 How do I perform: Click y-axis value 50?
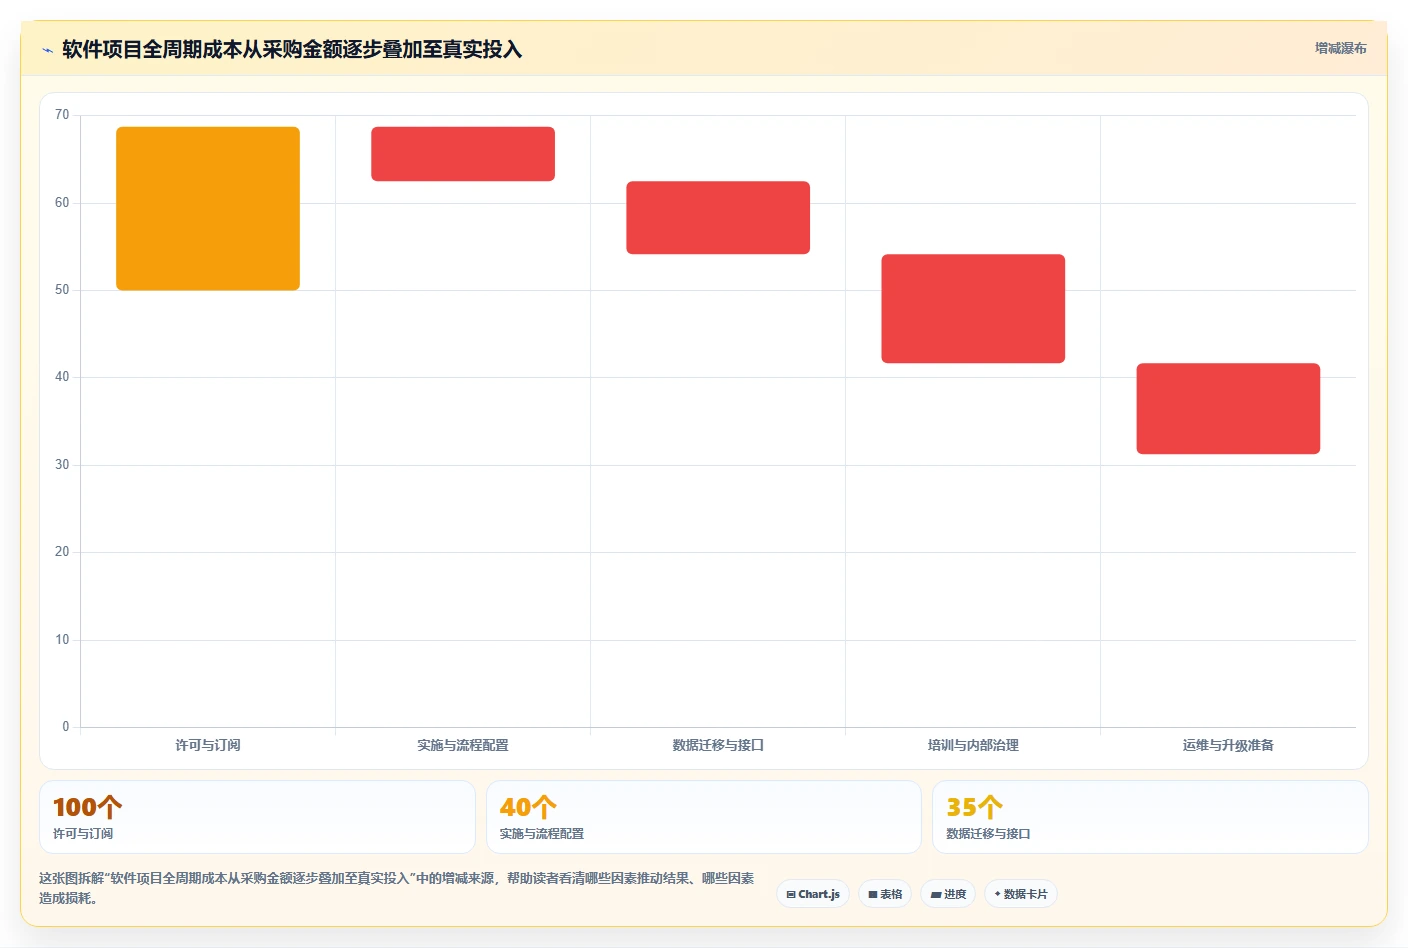pyautogui.click(x=62, y=290)
